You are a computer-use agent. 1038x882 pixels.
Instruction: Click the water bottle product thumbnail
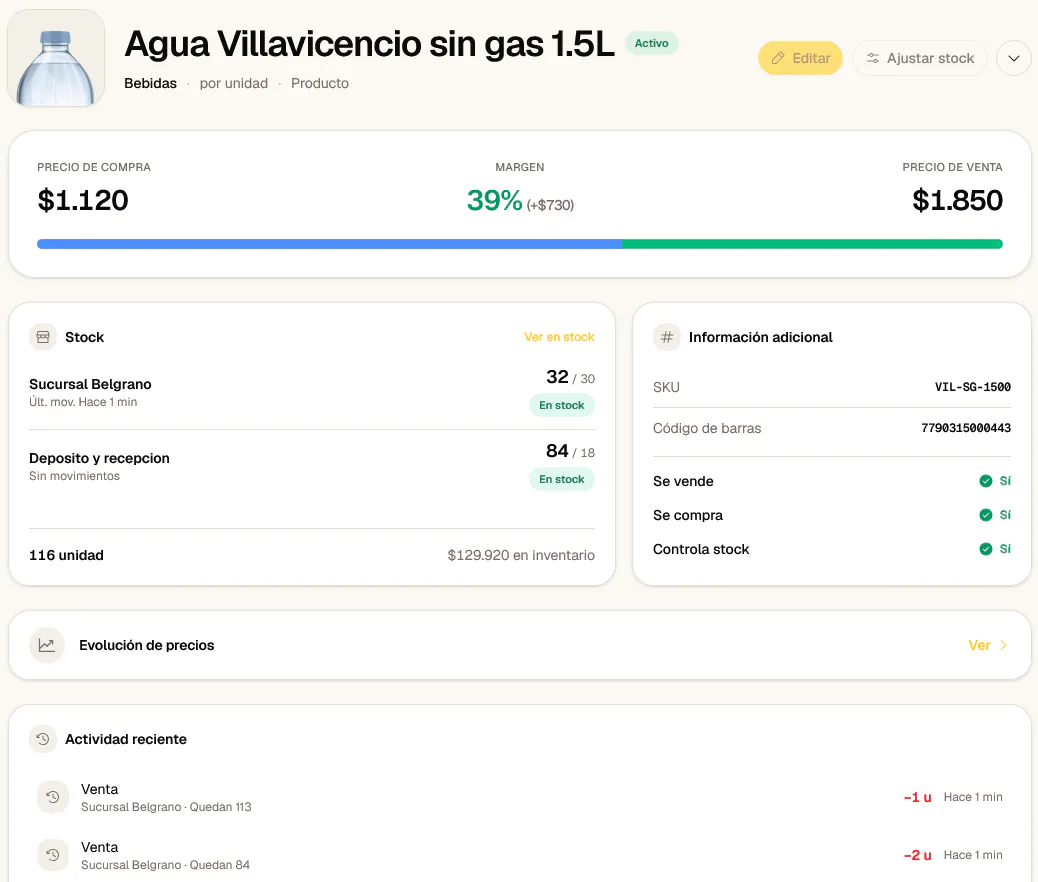pos(56,59)
